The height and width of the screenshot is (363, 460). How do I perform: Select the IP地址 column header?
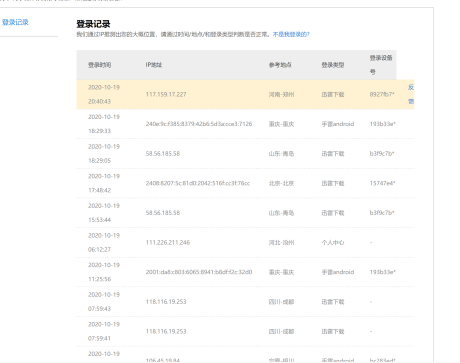pyautogui.click(x=154, y=65)
